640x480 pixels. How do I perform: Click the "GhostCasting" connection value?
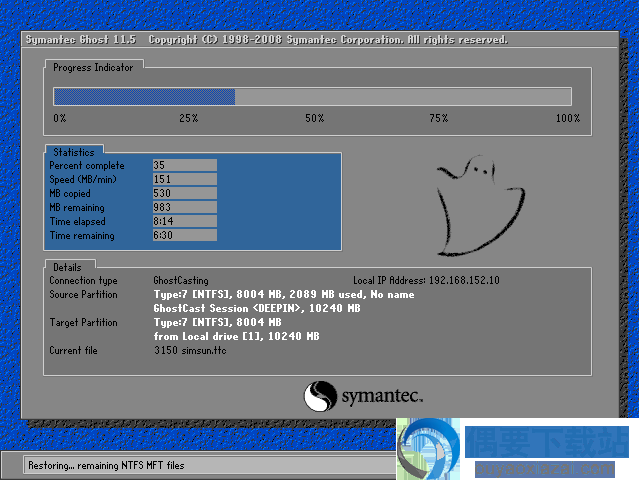[181, 281]
